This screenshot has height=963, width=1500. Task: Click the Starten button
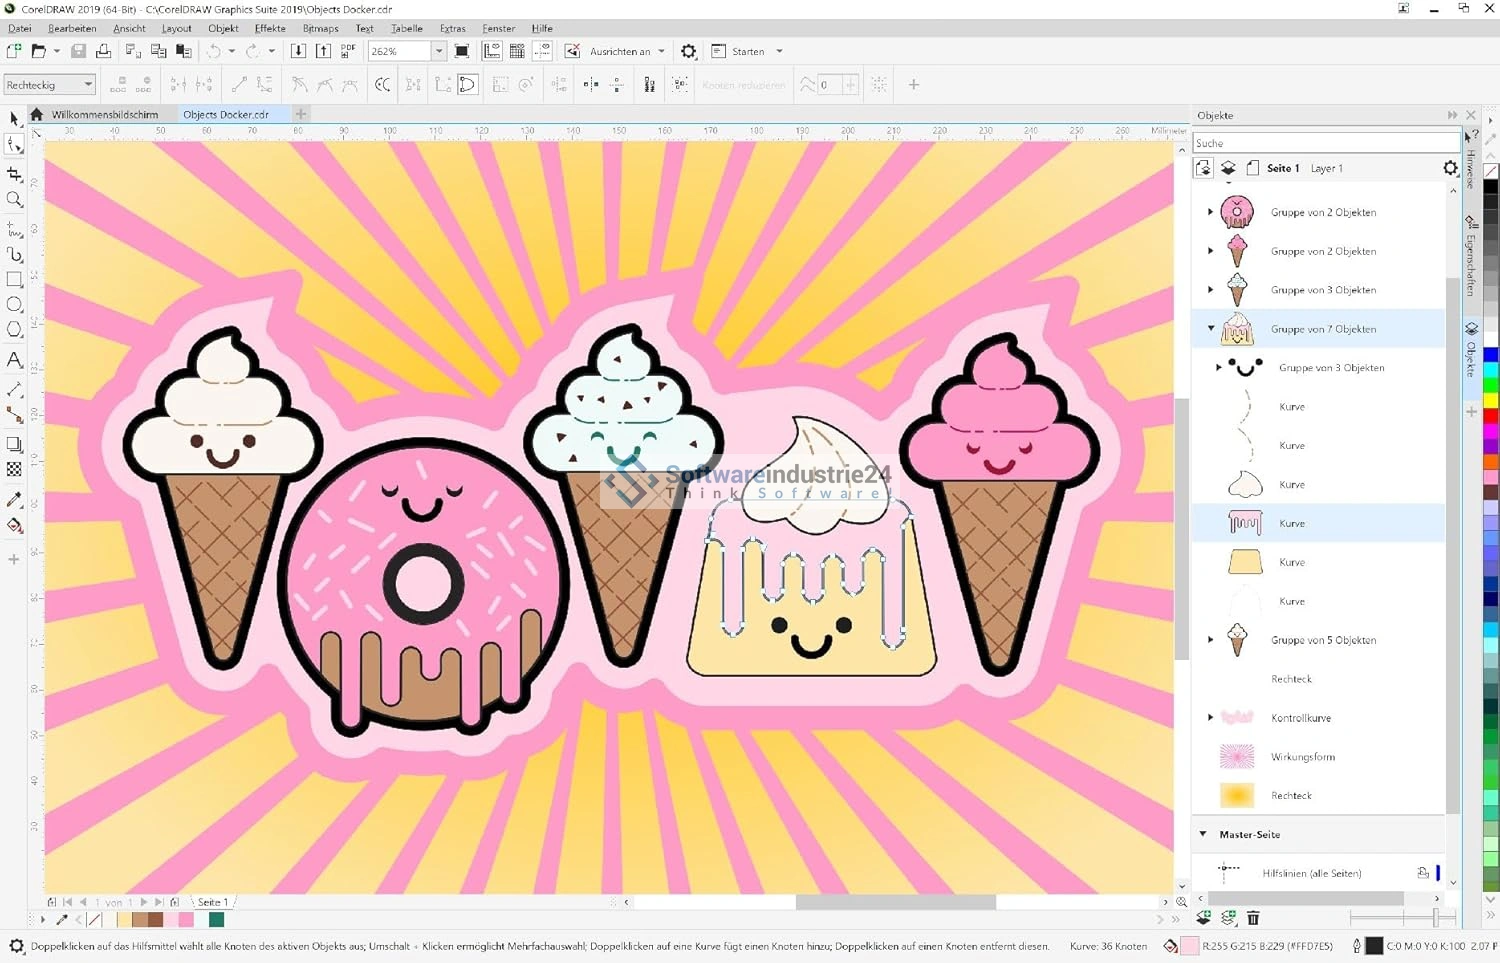point(747,51)
